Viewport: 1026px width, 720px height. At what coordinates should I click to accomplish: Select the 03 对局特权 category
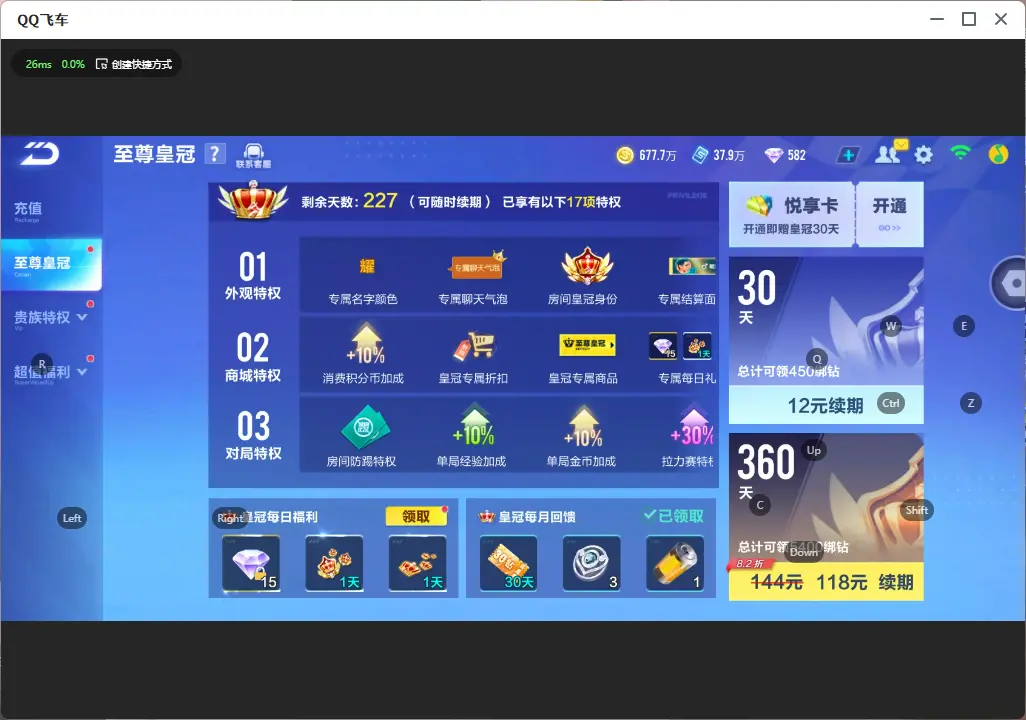click(x=253, y=435)
